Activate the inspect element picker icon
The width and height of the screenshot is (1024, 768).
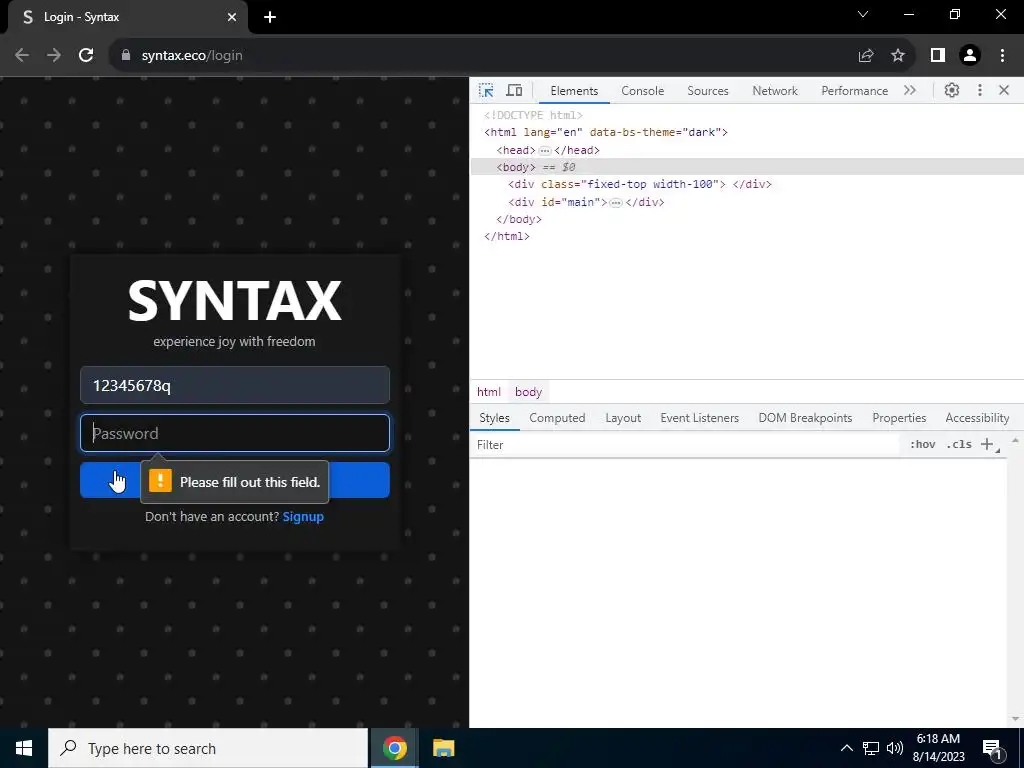[486, 91]
